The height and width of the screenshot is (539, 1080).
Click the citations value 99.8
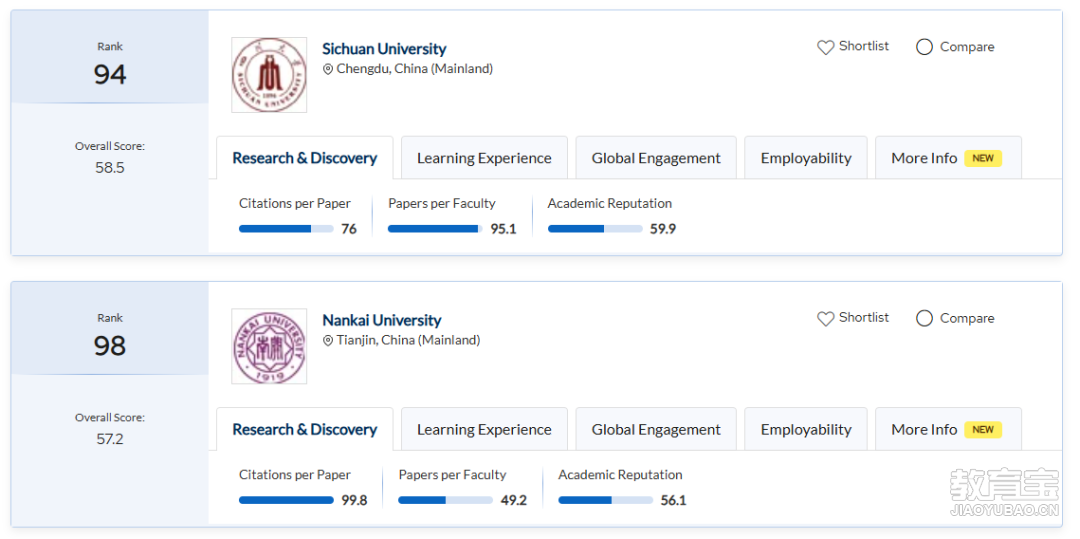pos(355,500)
